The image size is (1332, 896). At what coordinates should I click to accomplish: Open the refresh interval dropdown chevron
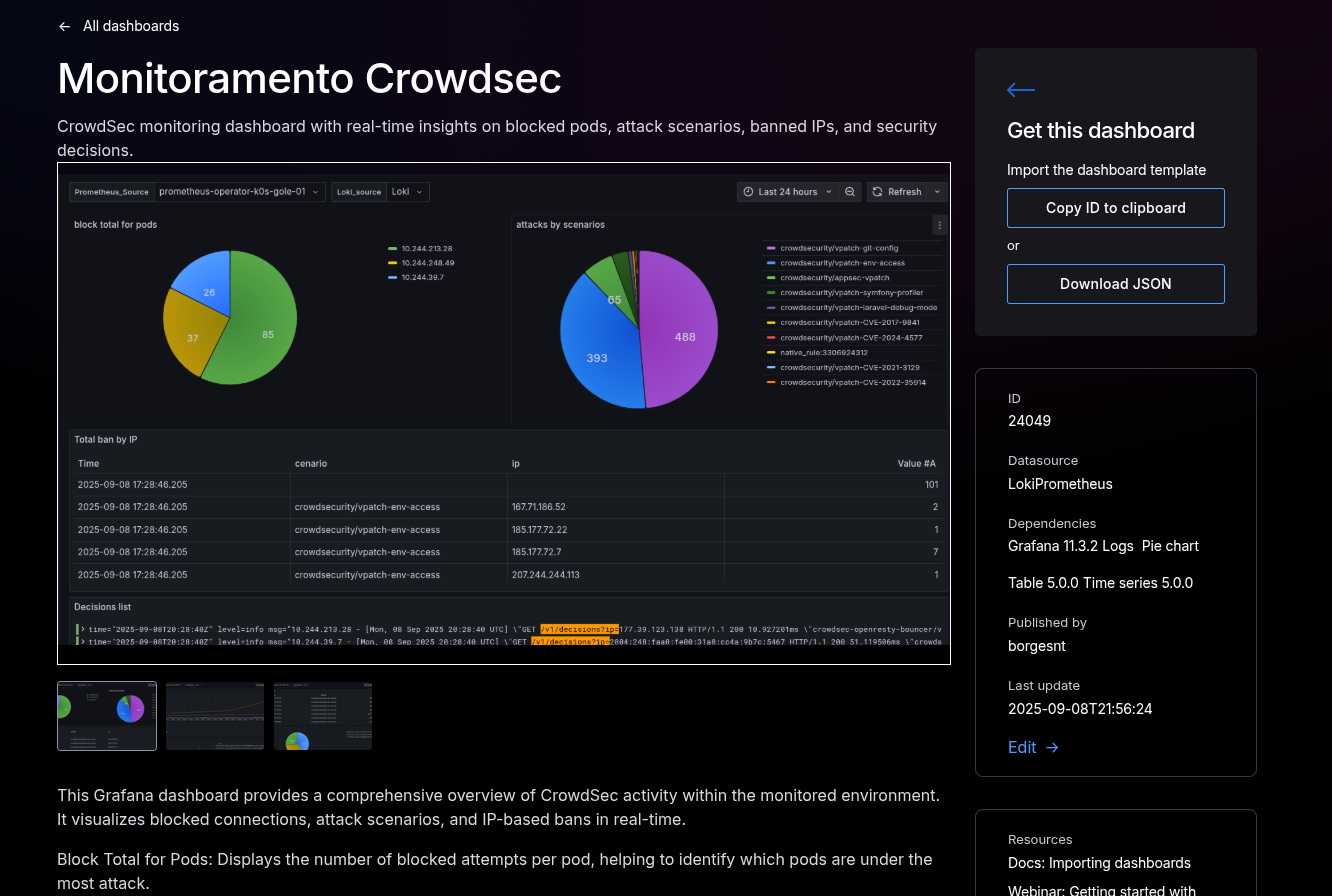point(938,191)
